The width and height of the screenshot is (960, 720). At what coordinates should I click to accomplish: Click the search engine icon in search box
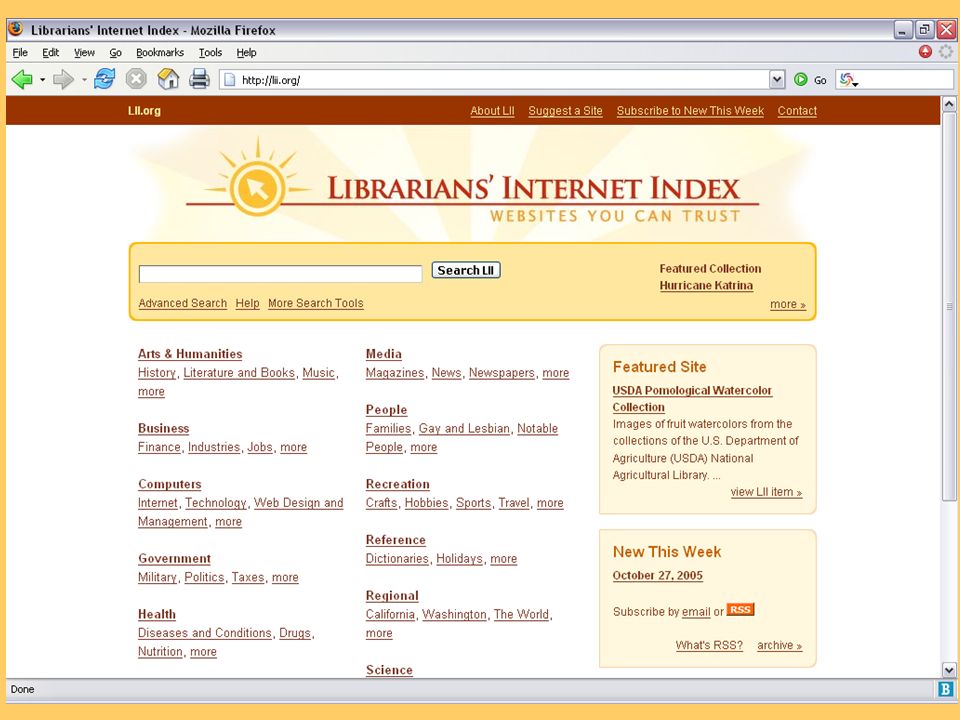pos(847,80)
